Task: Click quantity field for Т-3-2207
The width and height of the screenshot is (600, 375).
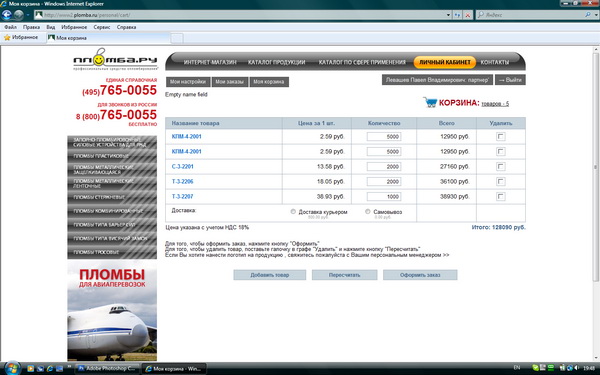Action: pos(384,196)
